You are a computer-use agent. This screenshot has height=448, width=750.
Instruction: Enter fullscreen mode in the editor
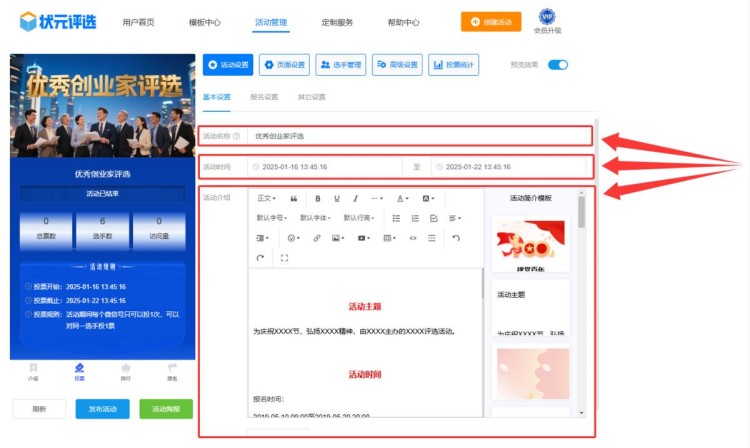click(285, 258)
